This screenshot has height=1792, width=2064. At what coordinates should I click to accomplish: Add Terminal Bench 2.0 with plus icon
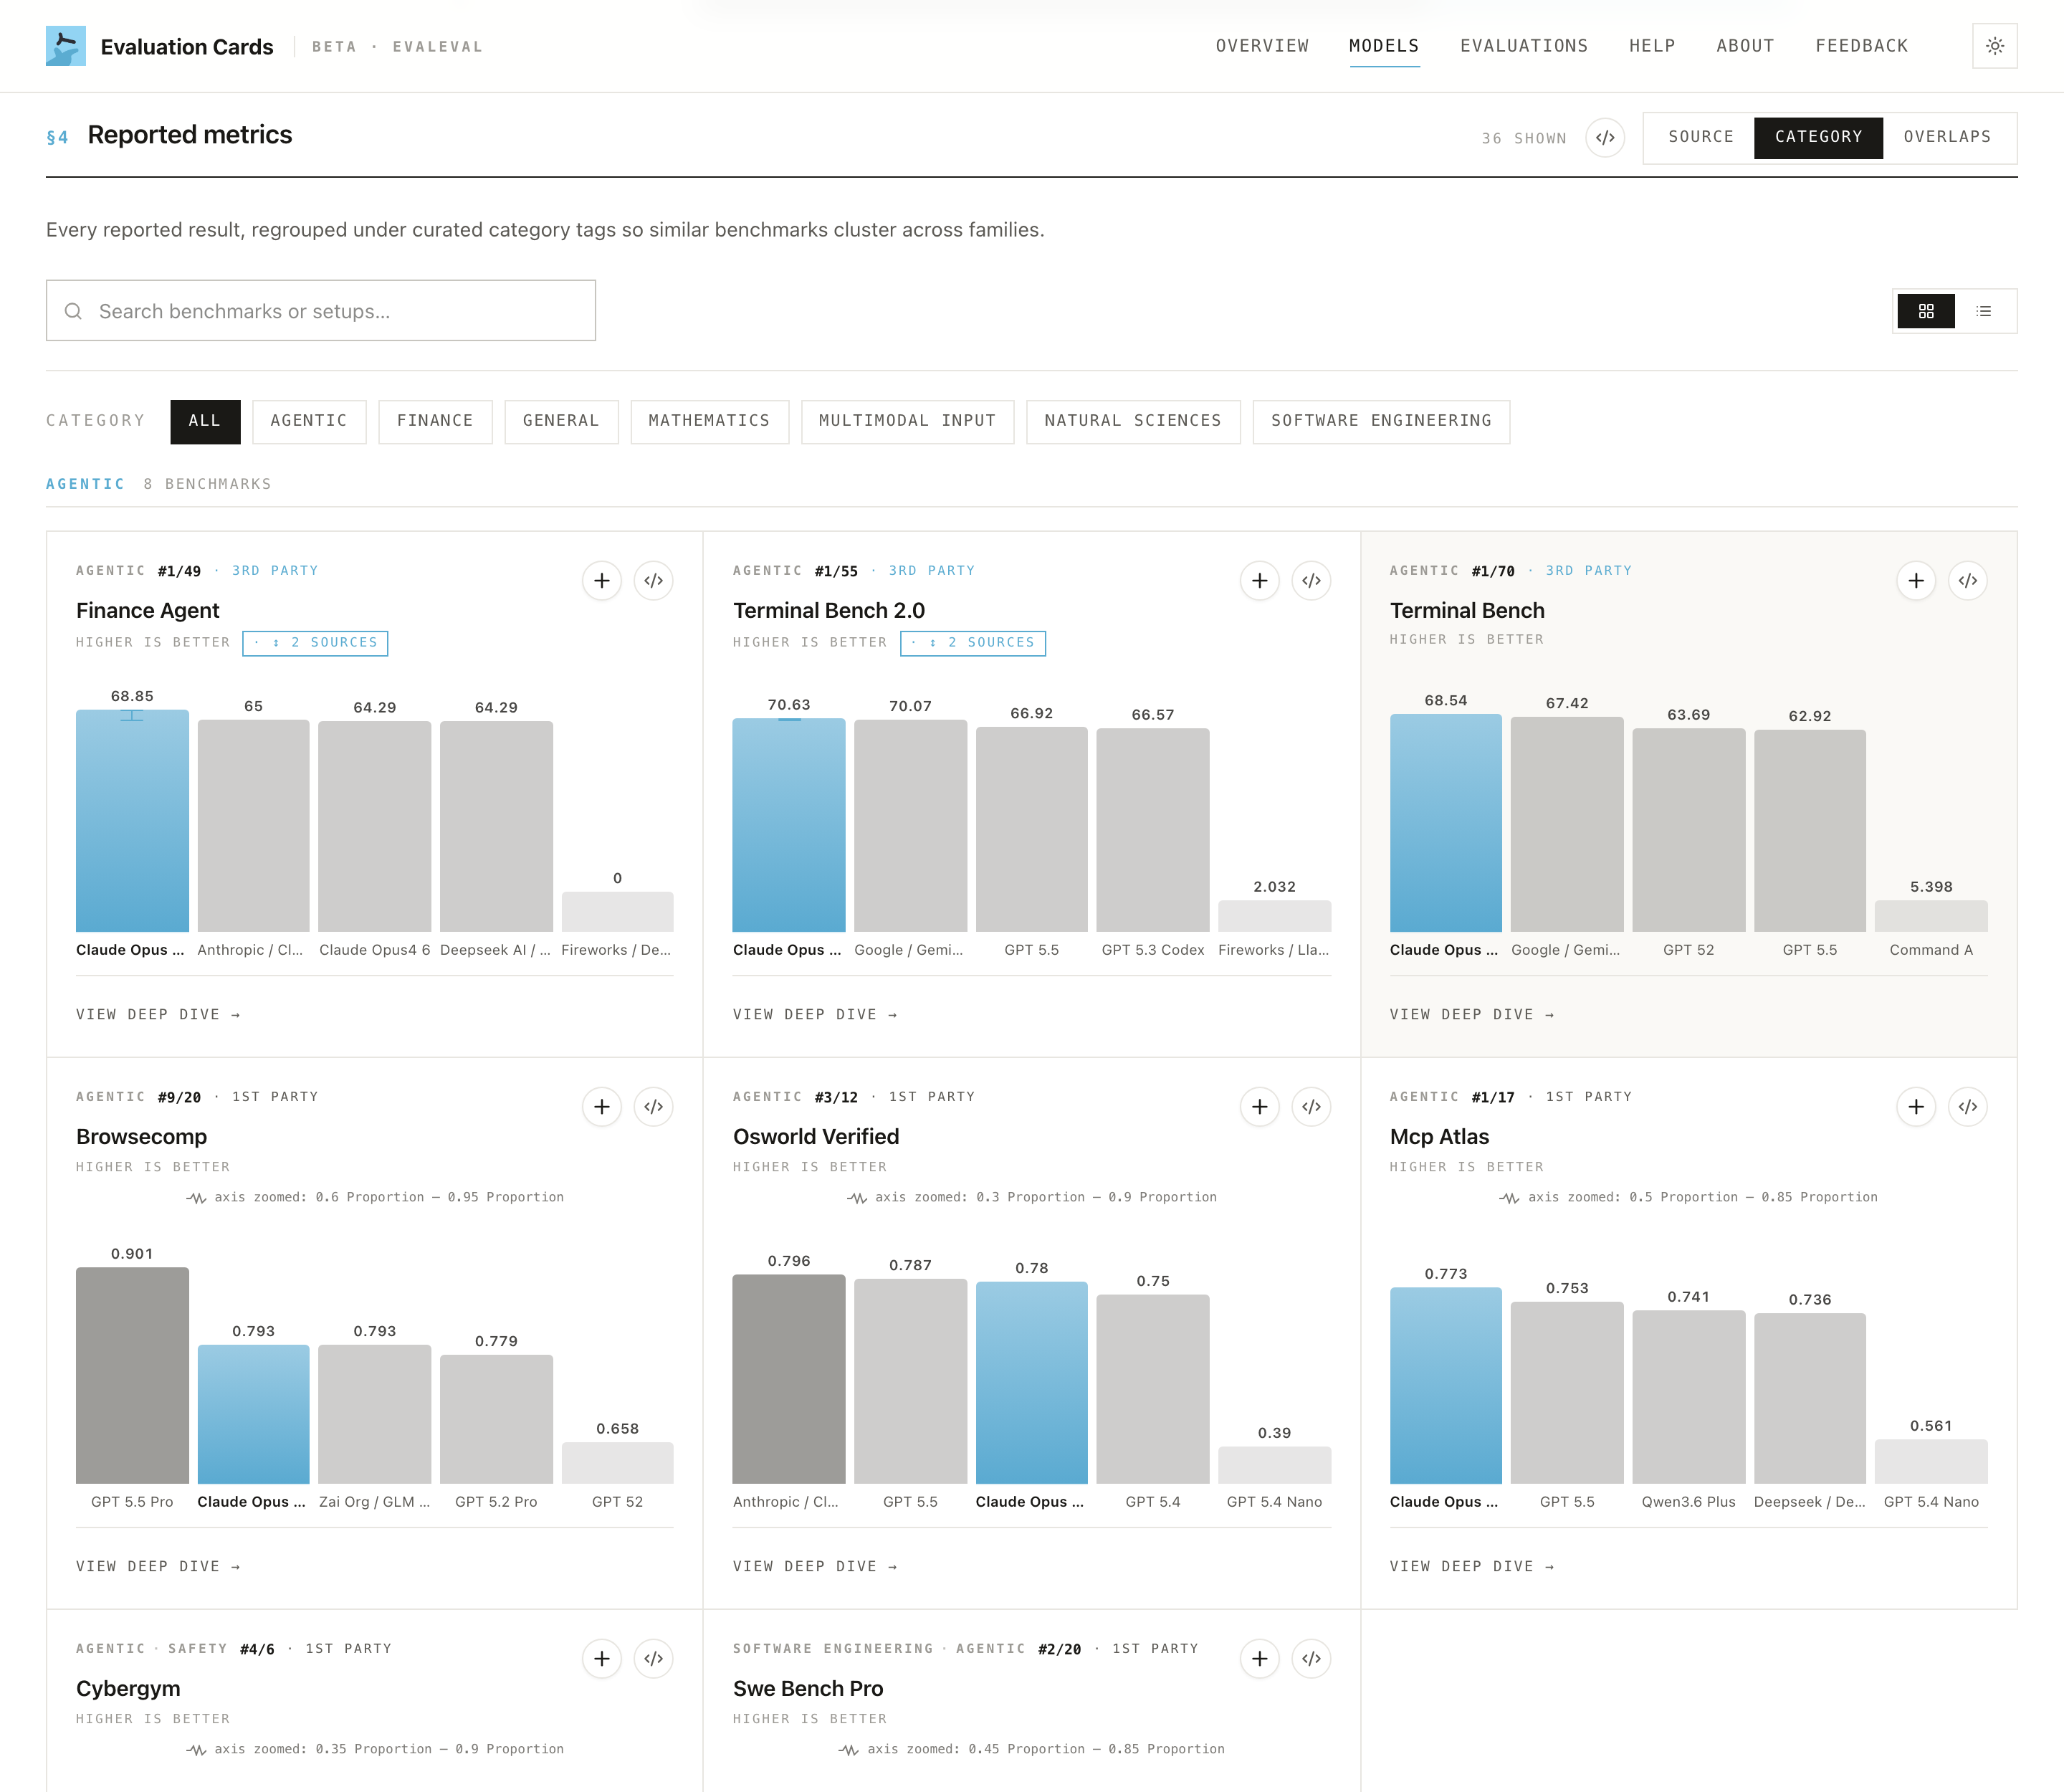click(x=1260, y=581)
